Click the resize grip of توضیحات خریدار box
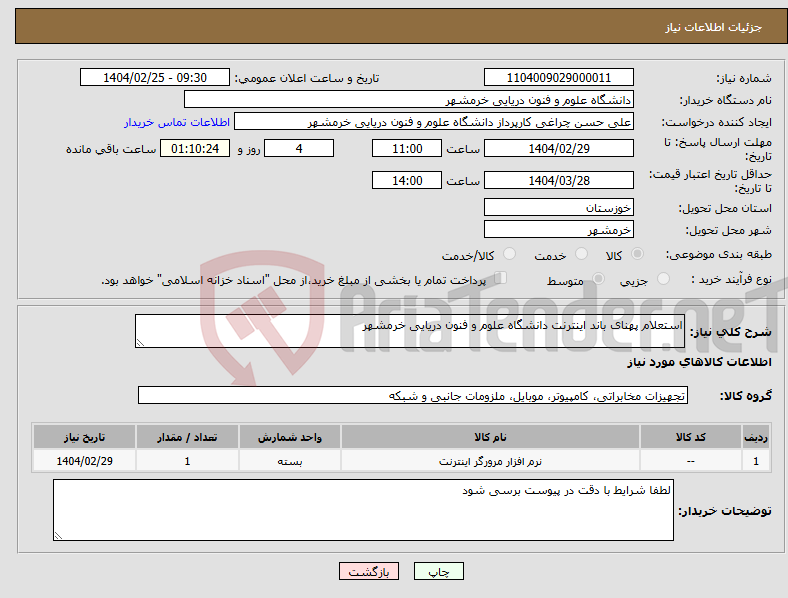Image resolution: width=788 pixels, height=598 pixels. click(x=58, y=536)
